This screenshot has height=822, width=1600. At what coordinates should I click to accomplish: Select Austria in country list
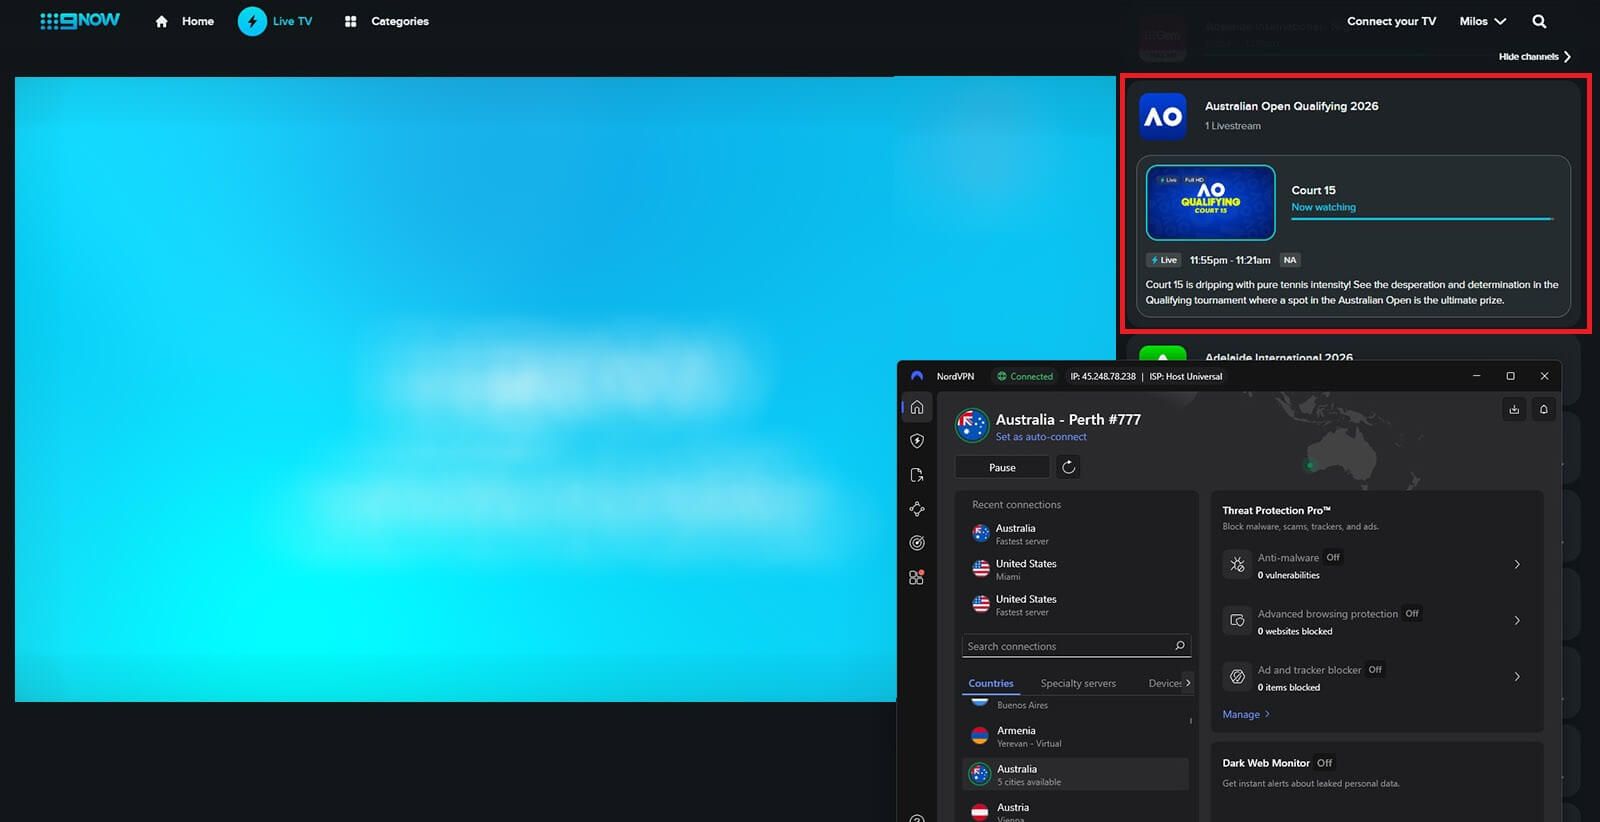pyautogui.click(x=1076, y=811)
